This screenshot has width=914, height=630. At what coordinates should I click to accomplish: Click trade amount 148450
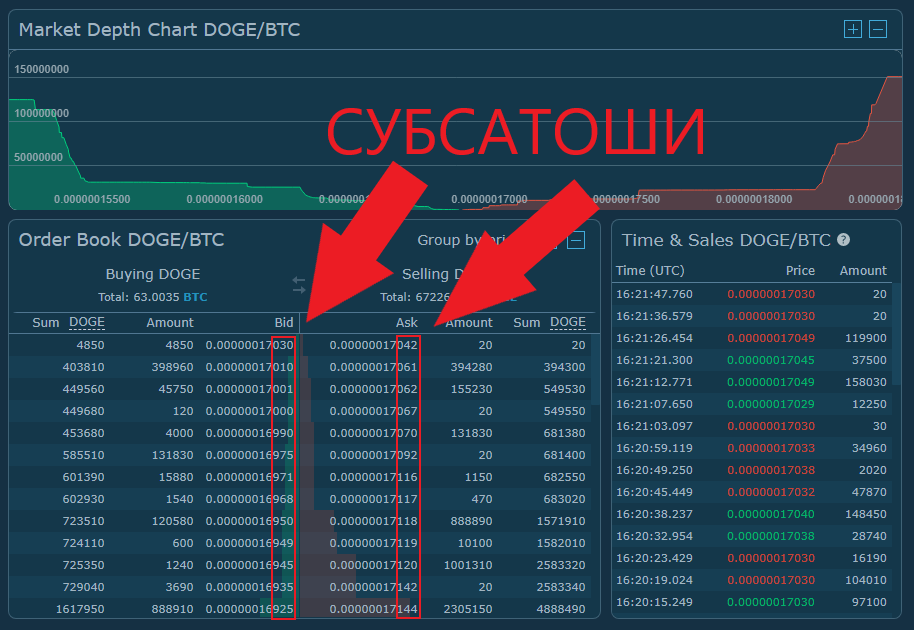(866, 514)
